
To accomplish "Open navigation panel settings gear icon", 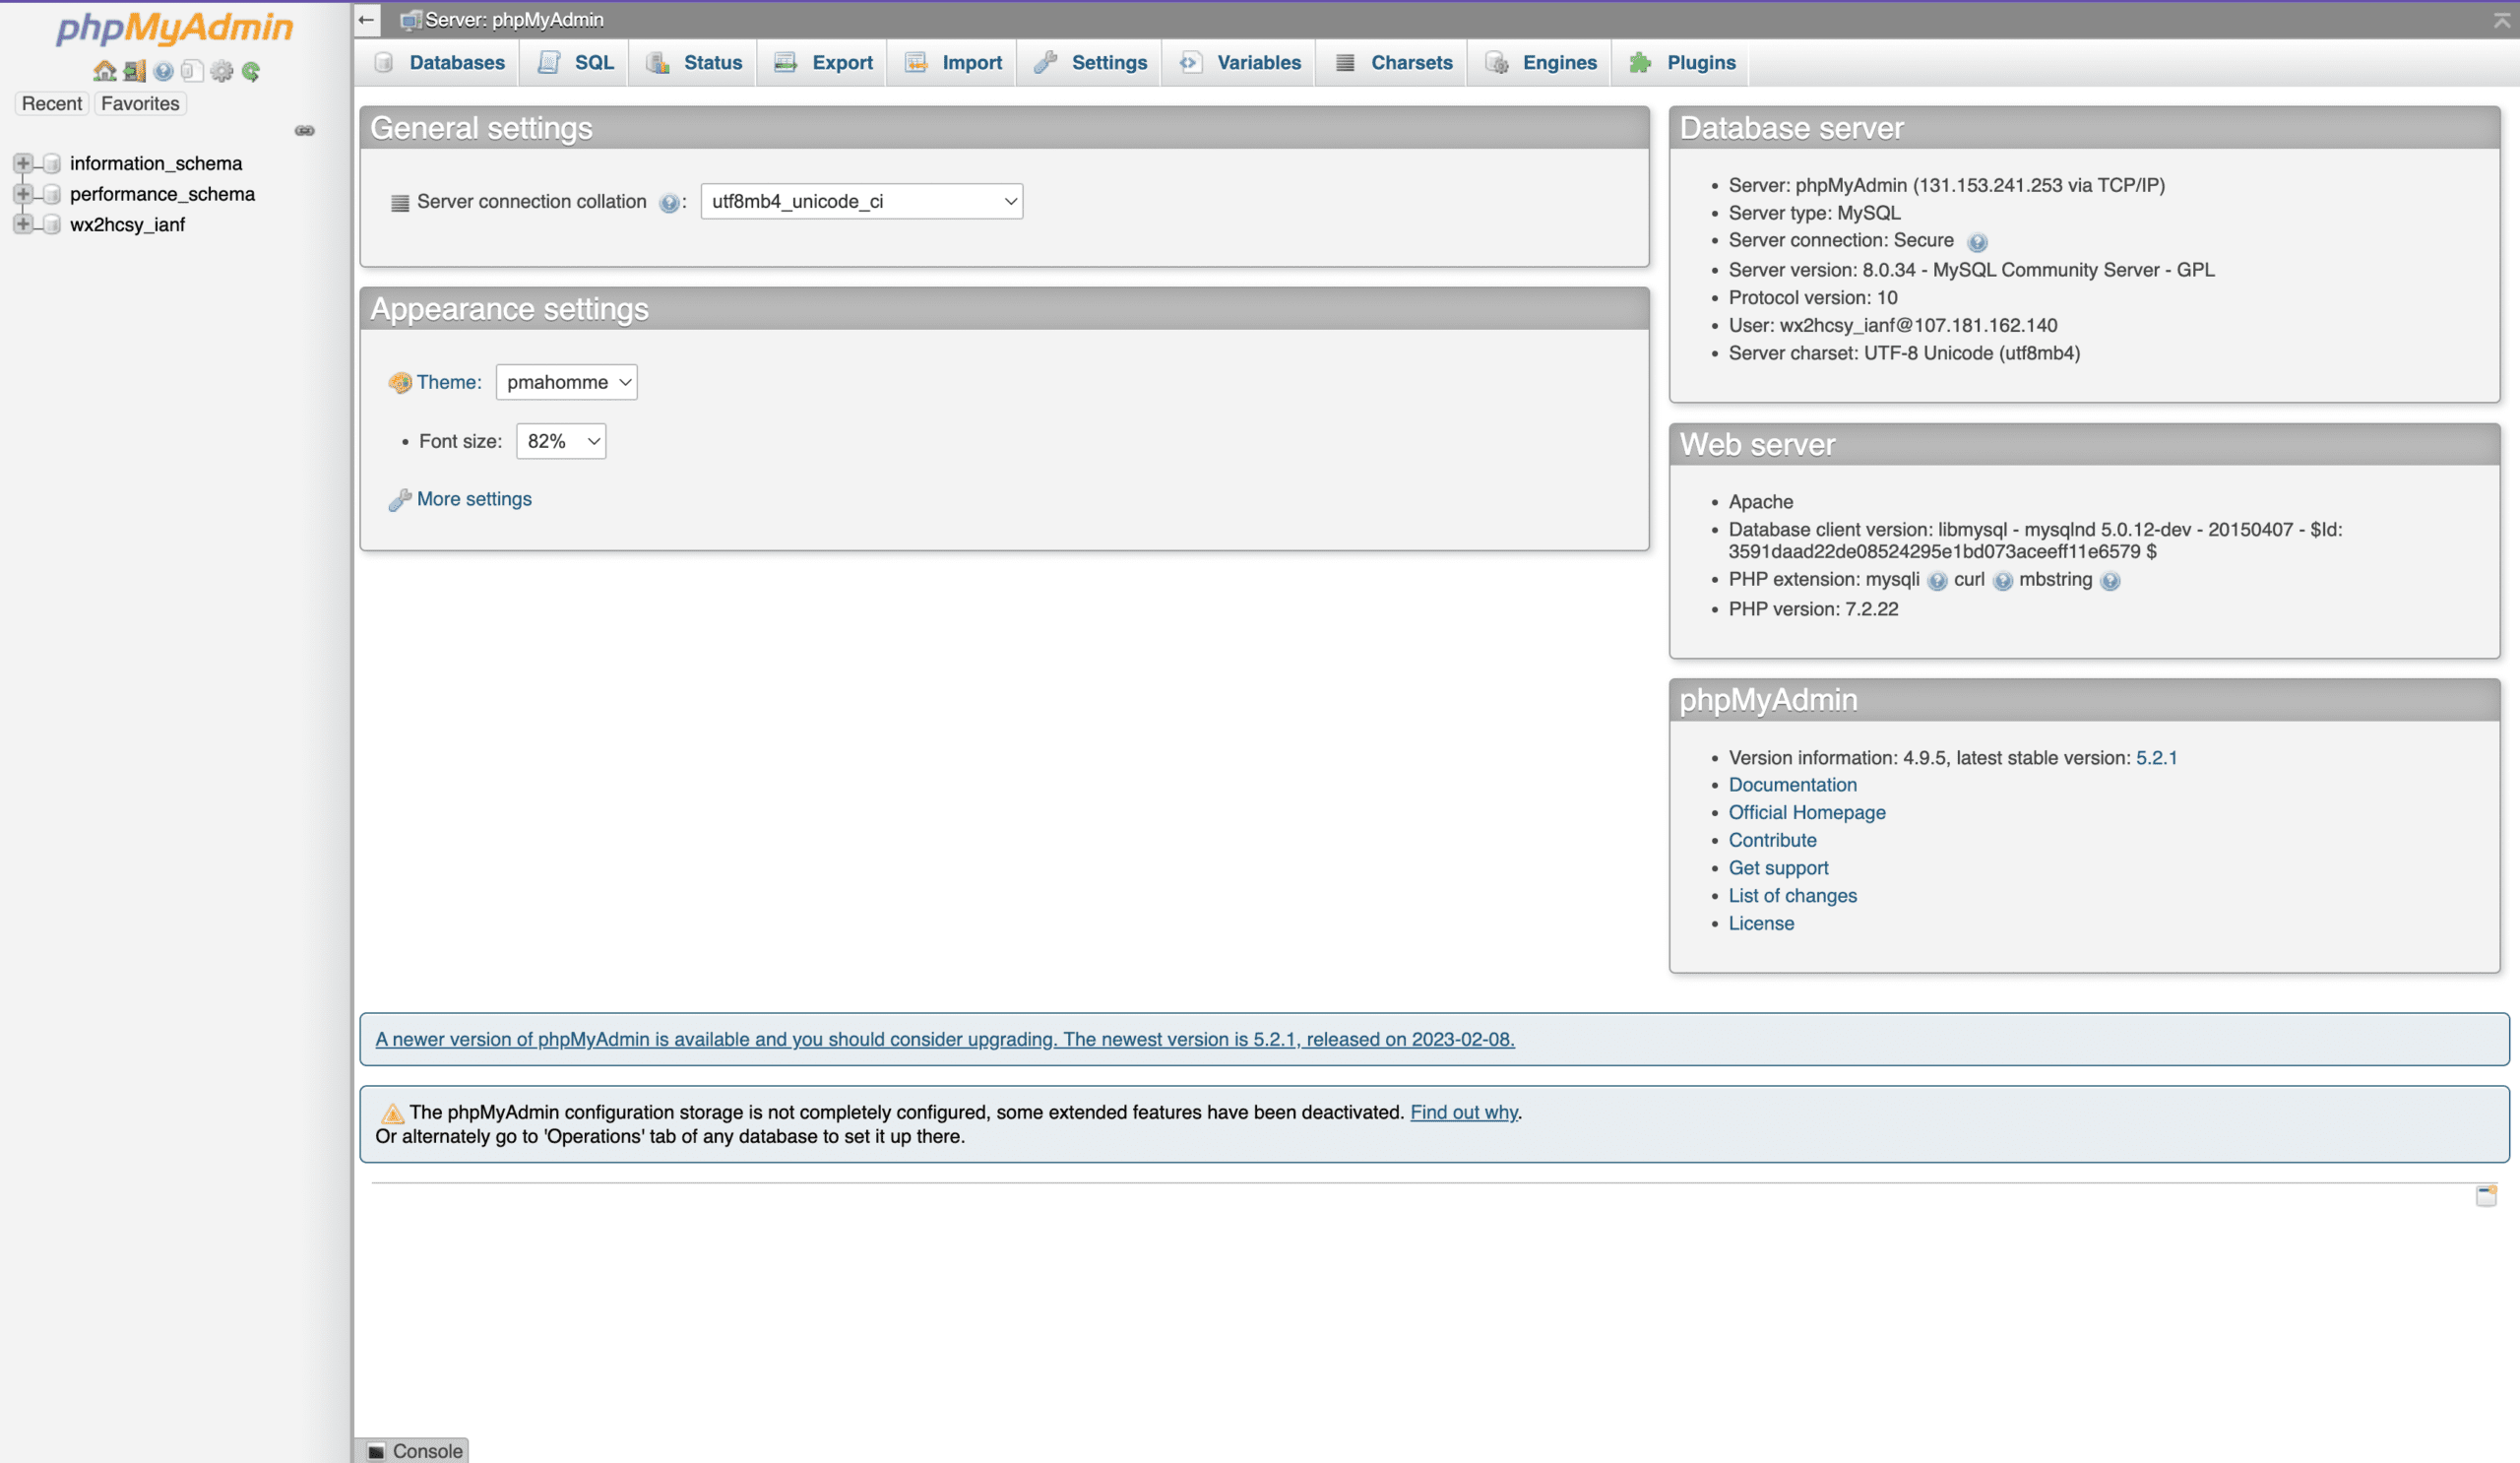I will tap(222, 71).
